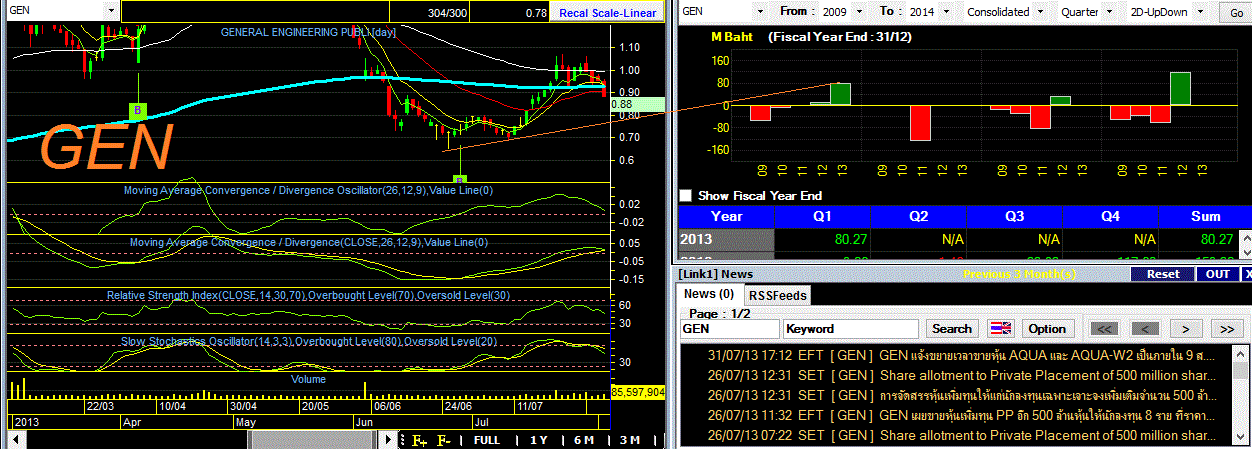Open the 2D-UpDown chart style dropdown
The height and width of the screenshot is (449, 1252).
click(x=1202, y=12)
